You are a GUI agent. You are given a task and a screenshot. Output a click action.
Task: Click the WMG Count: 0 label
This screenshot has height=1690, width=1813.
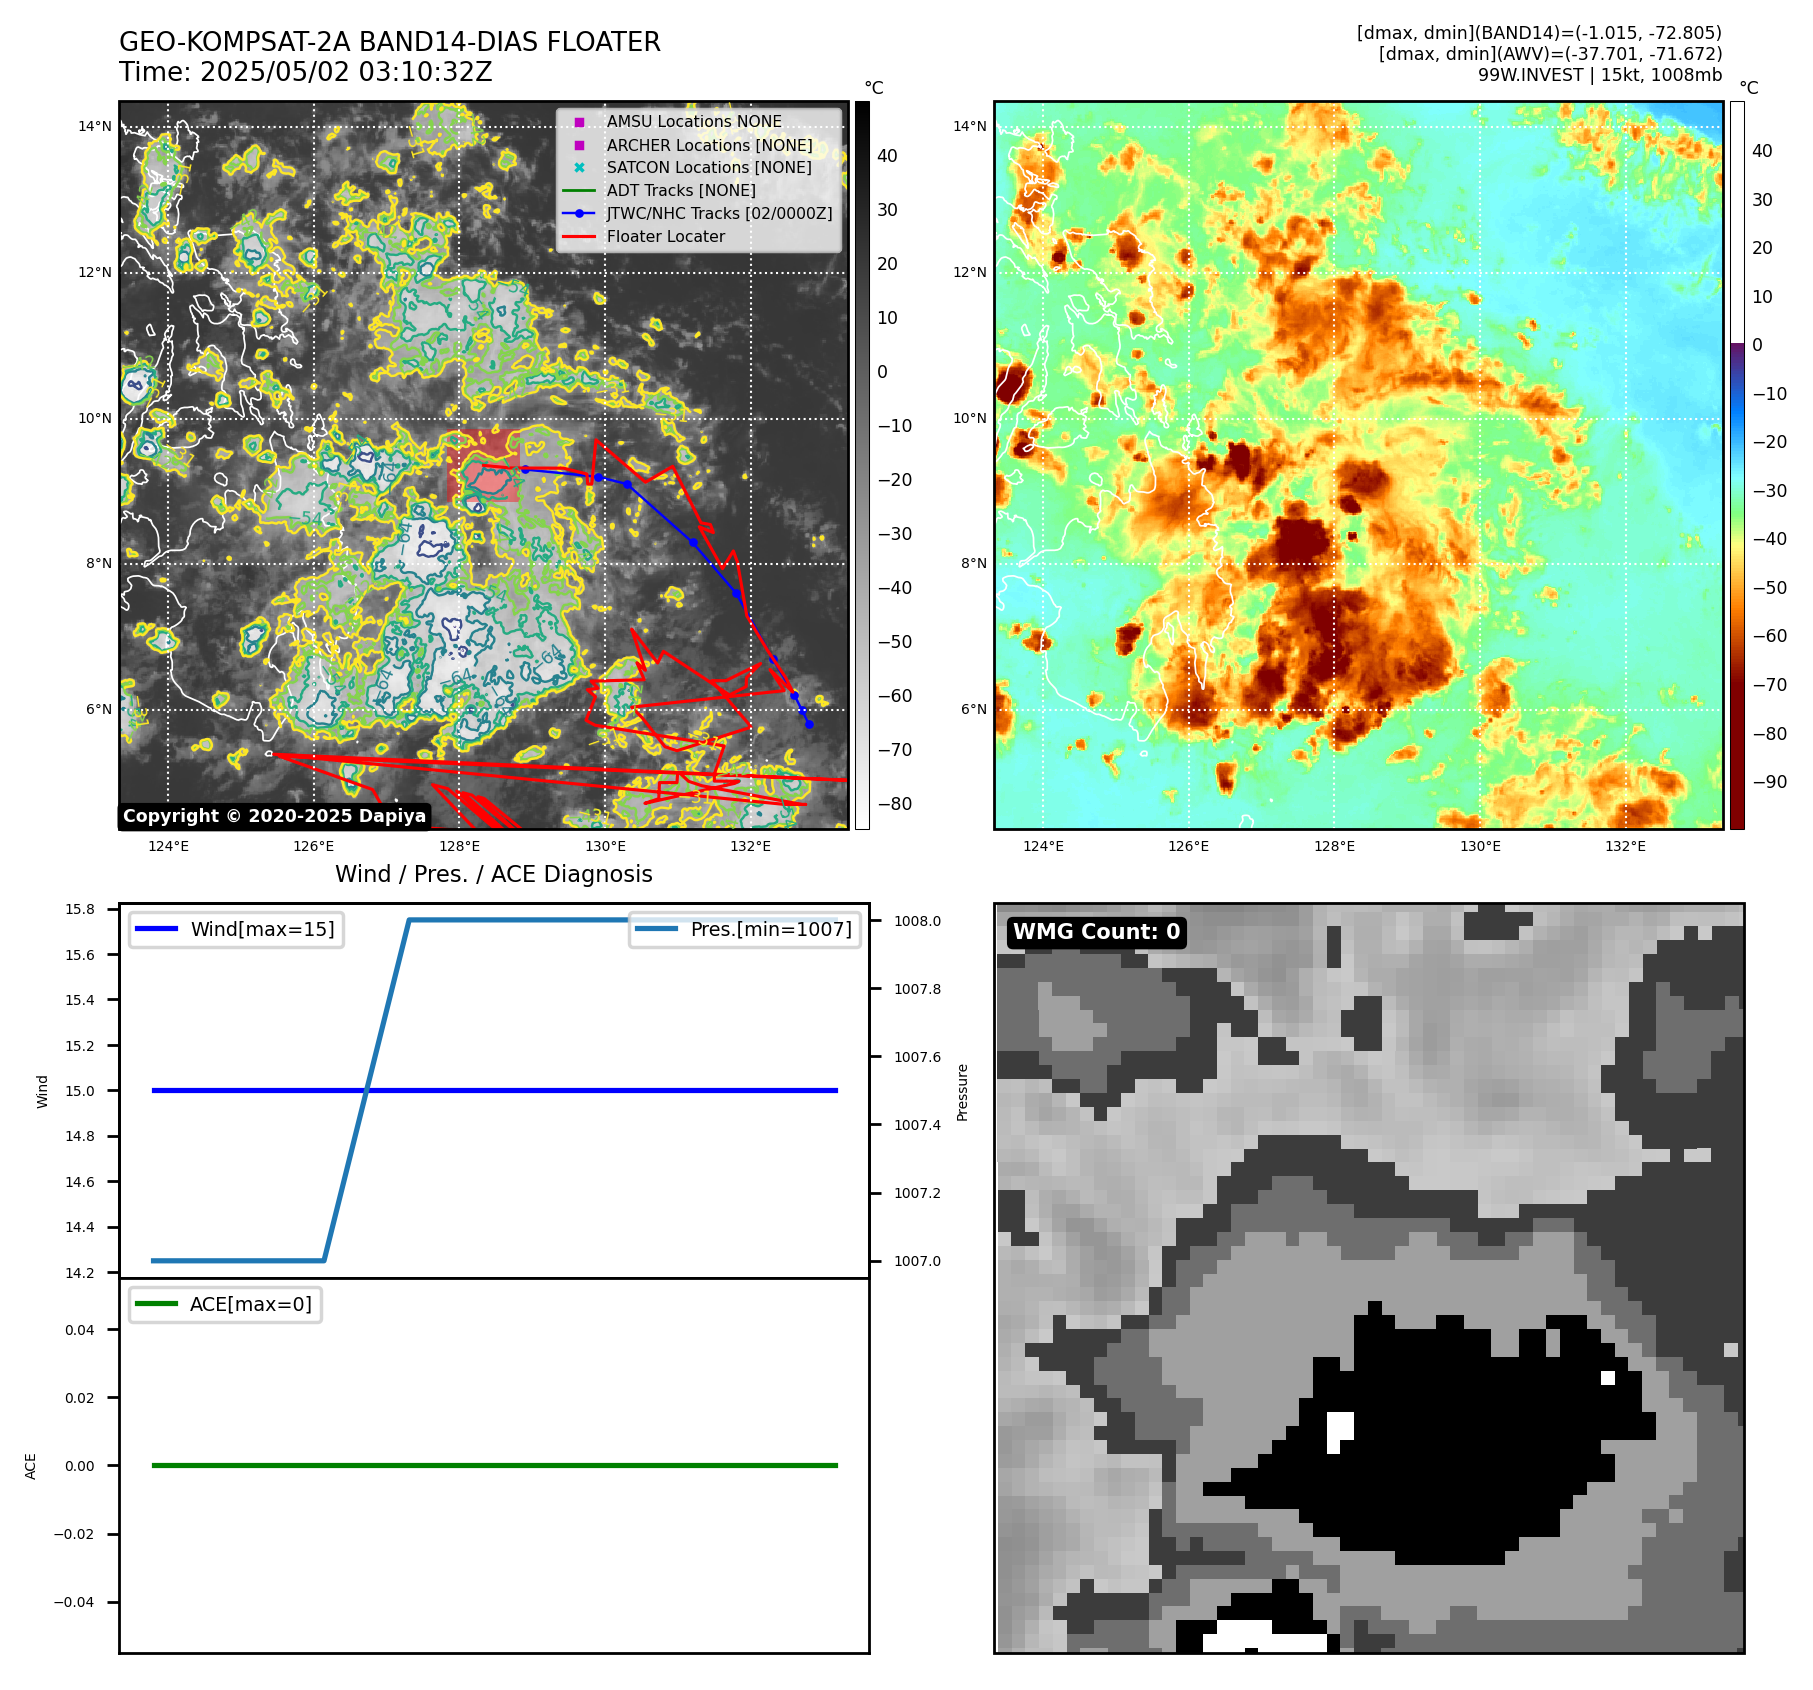1097,932
